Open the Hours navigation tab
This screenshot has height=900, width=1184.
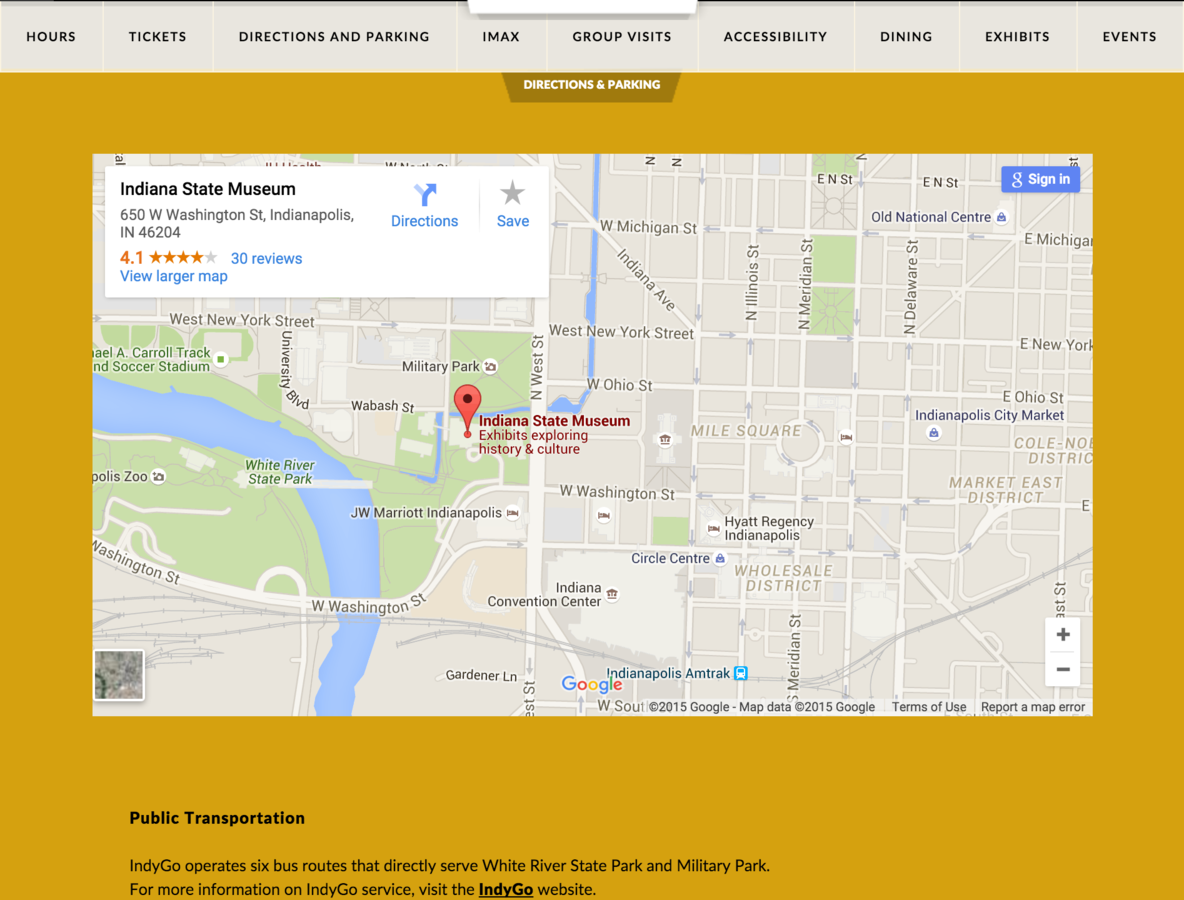click(x=51, y=36)
